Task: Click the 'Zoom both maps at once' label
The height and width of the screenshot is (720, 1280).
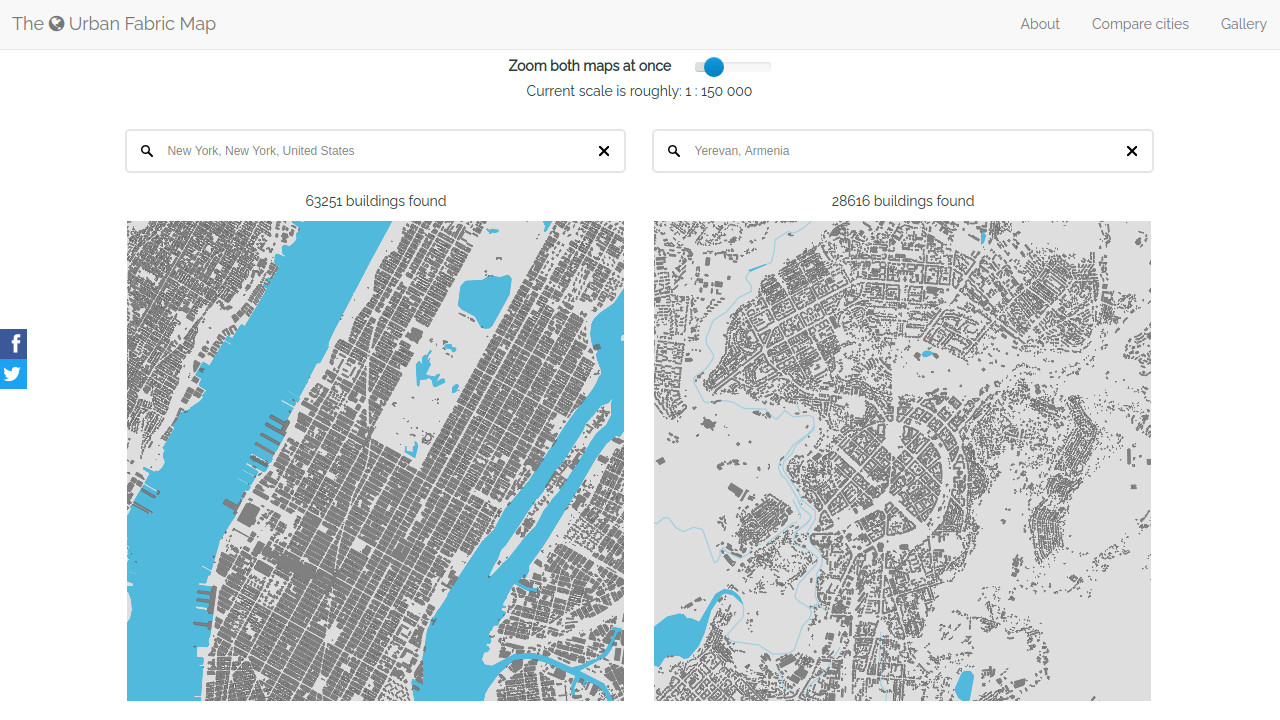Action: click(x=590, y=66)
